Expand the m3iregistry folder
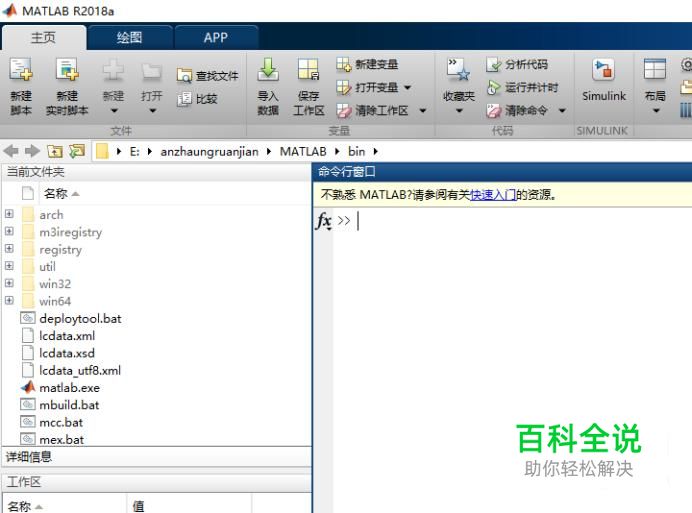 9,231
